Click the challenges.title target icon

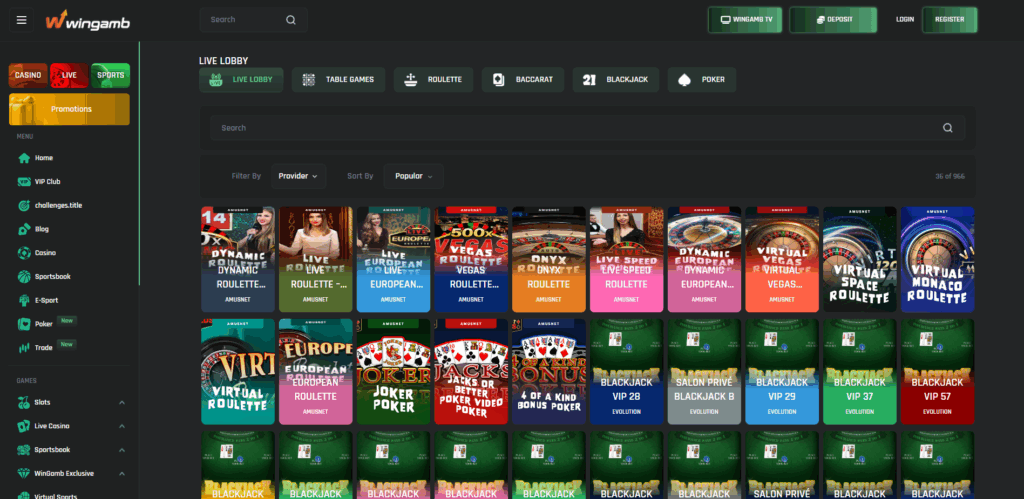tap(24, 205)
